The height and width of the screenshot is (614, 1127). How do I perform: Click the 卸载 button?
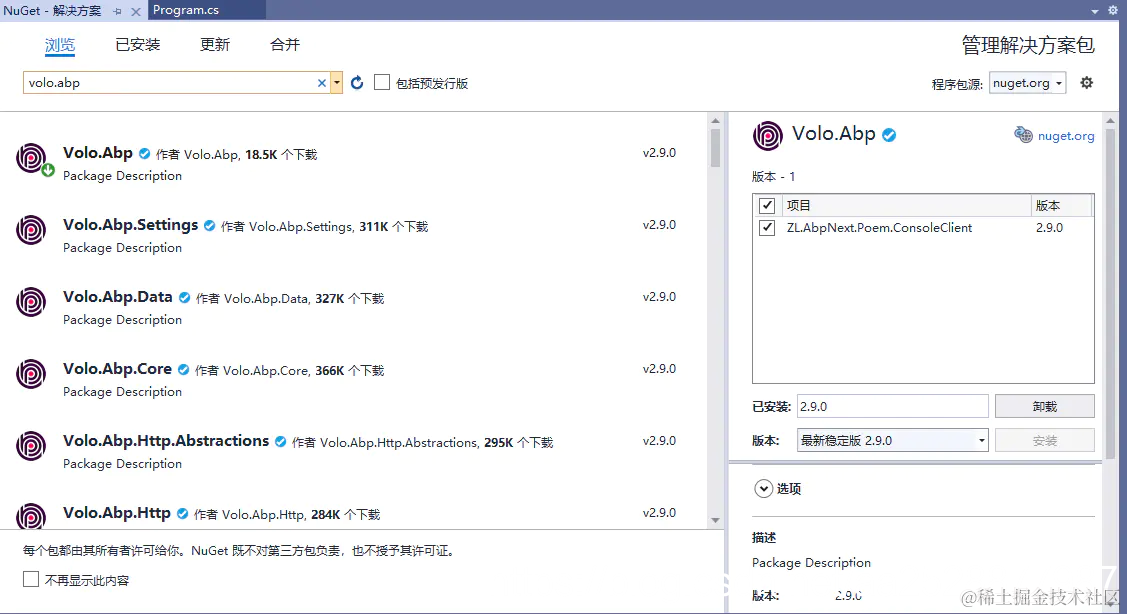1044,406
